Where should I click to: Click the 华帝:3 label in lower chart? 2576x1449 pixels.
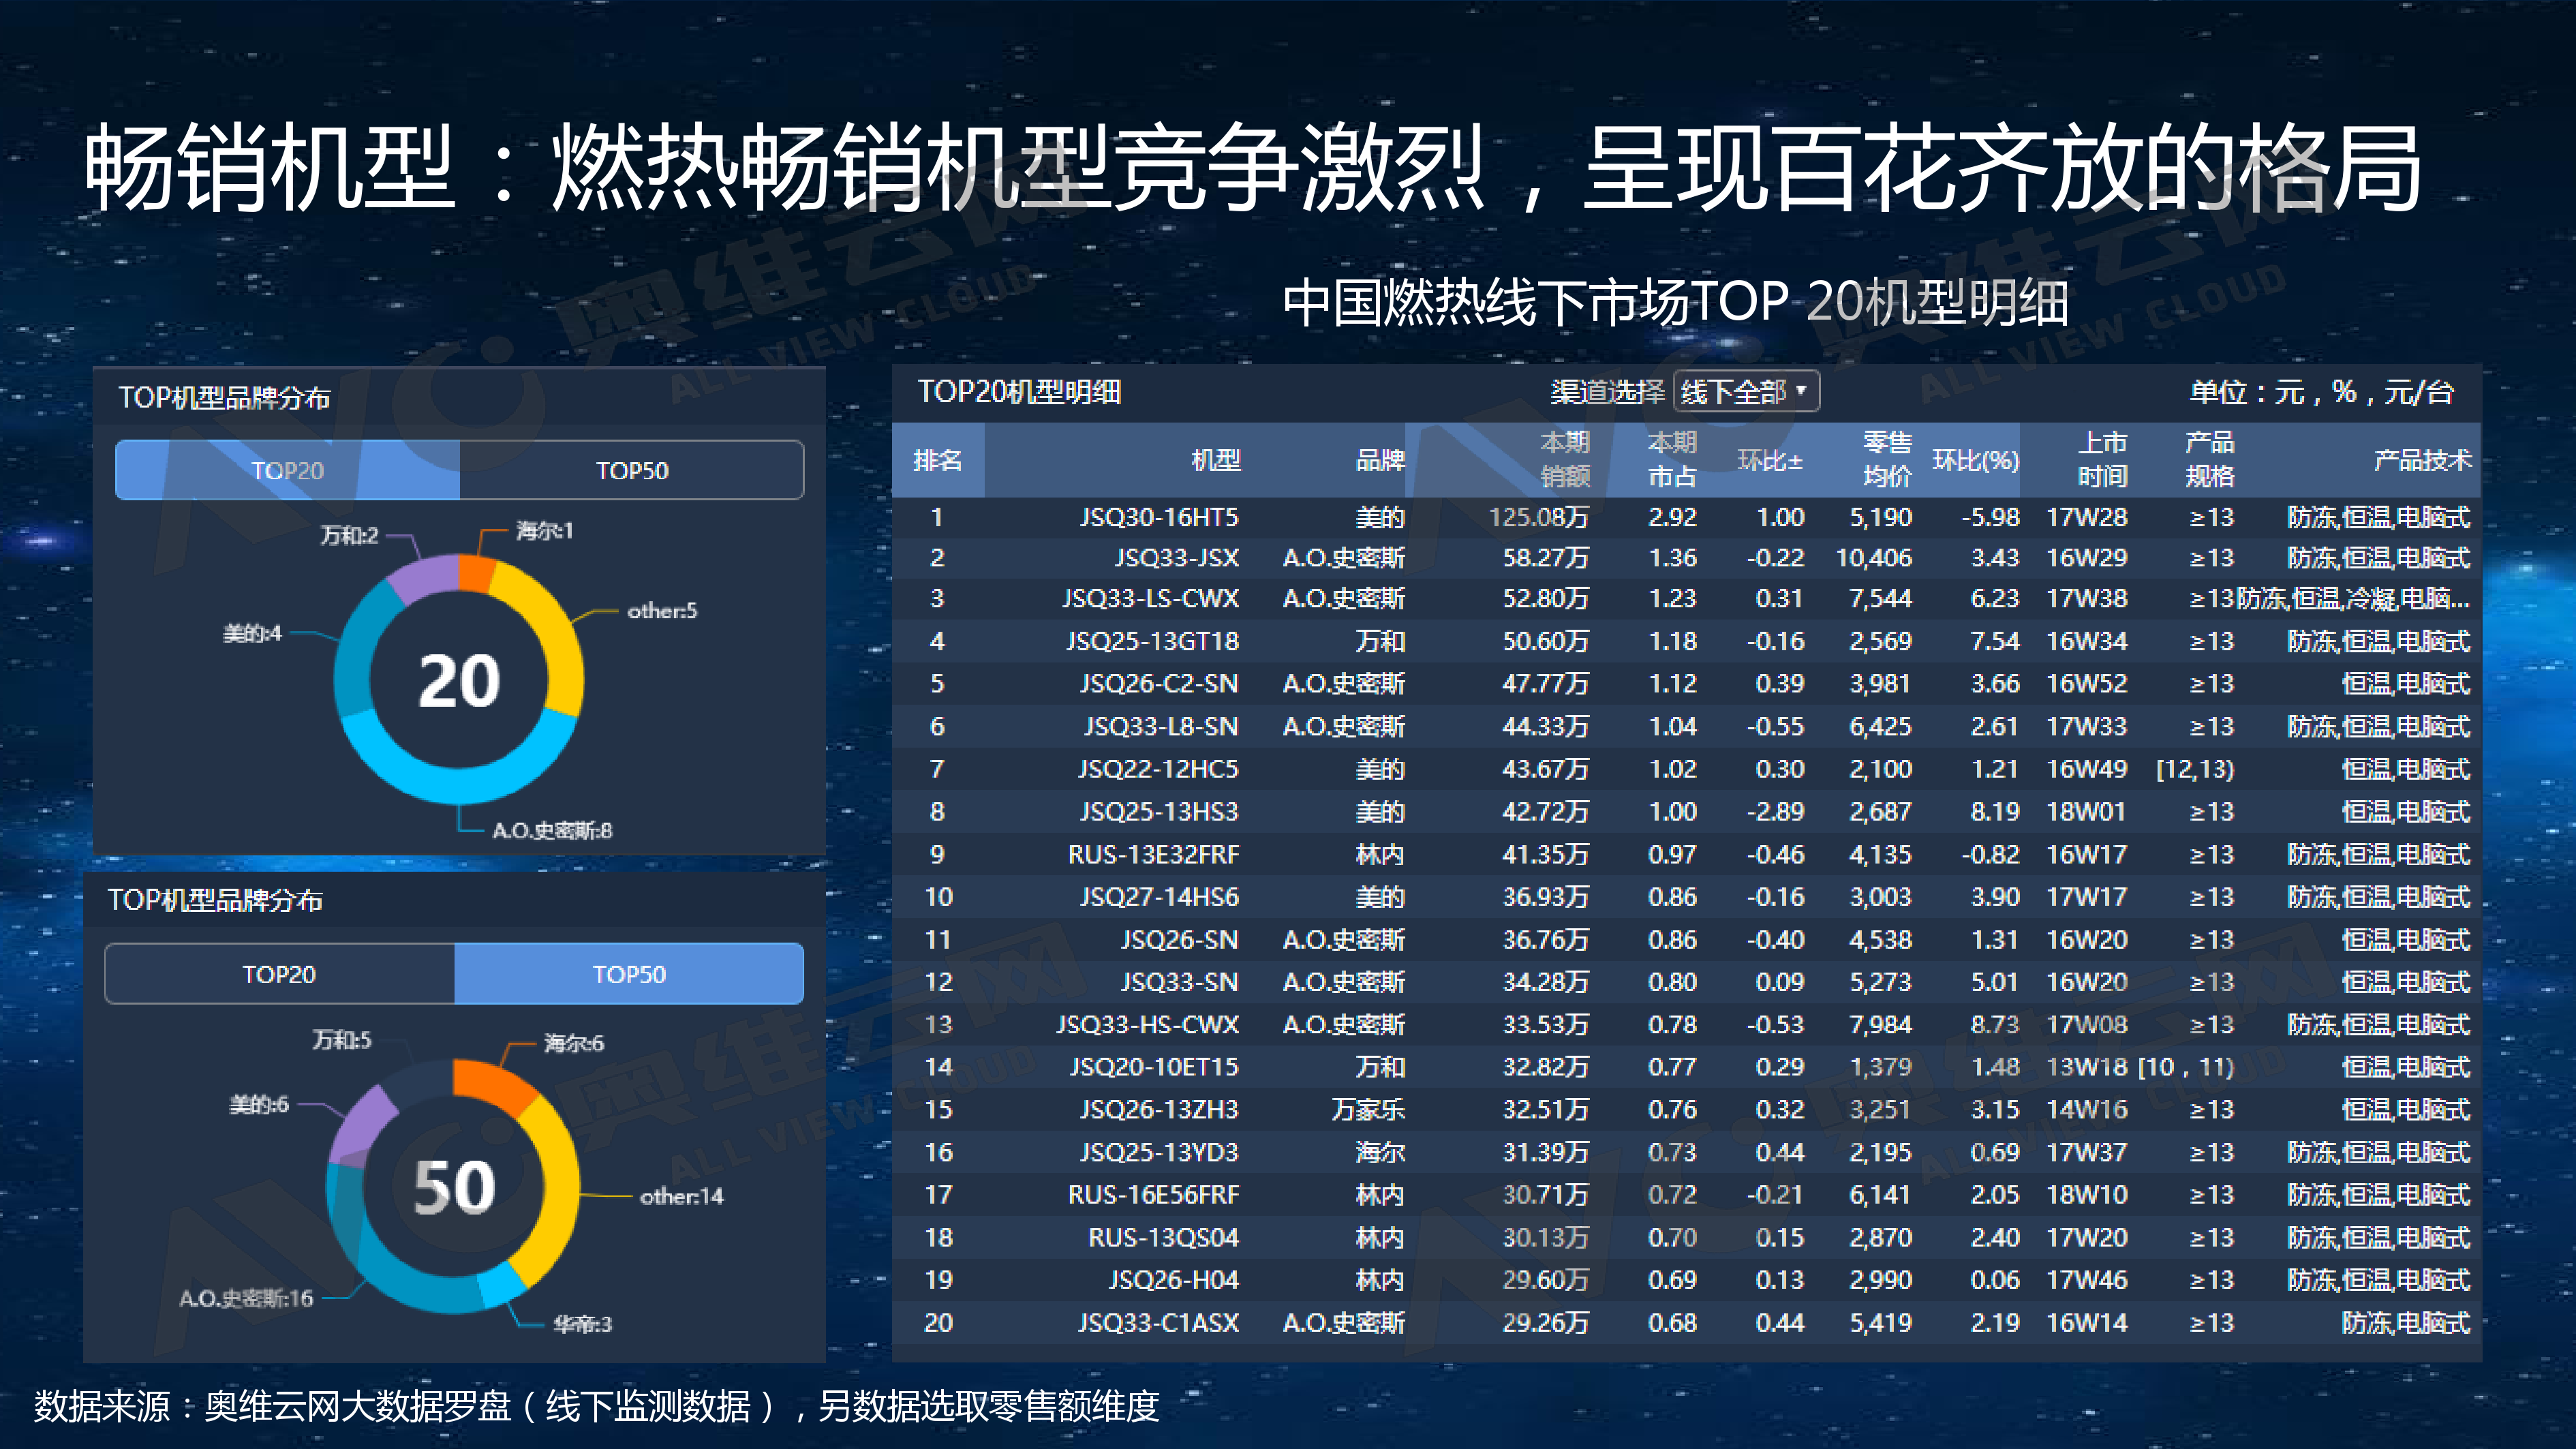pos(582,1324)
